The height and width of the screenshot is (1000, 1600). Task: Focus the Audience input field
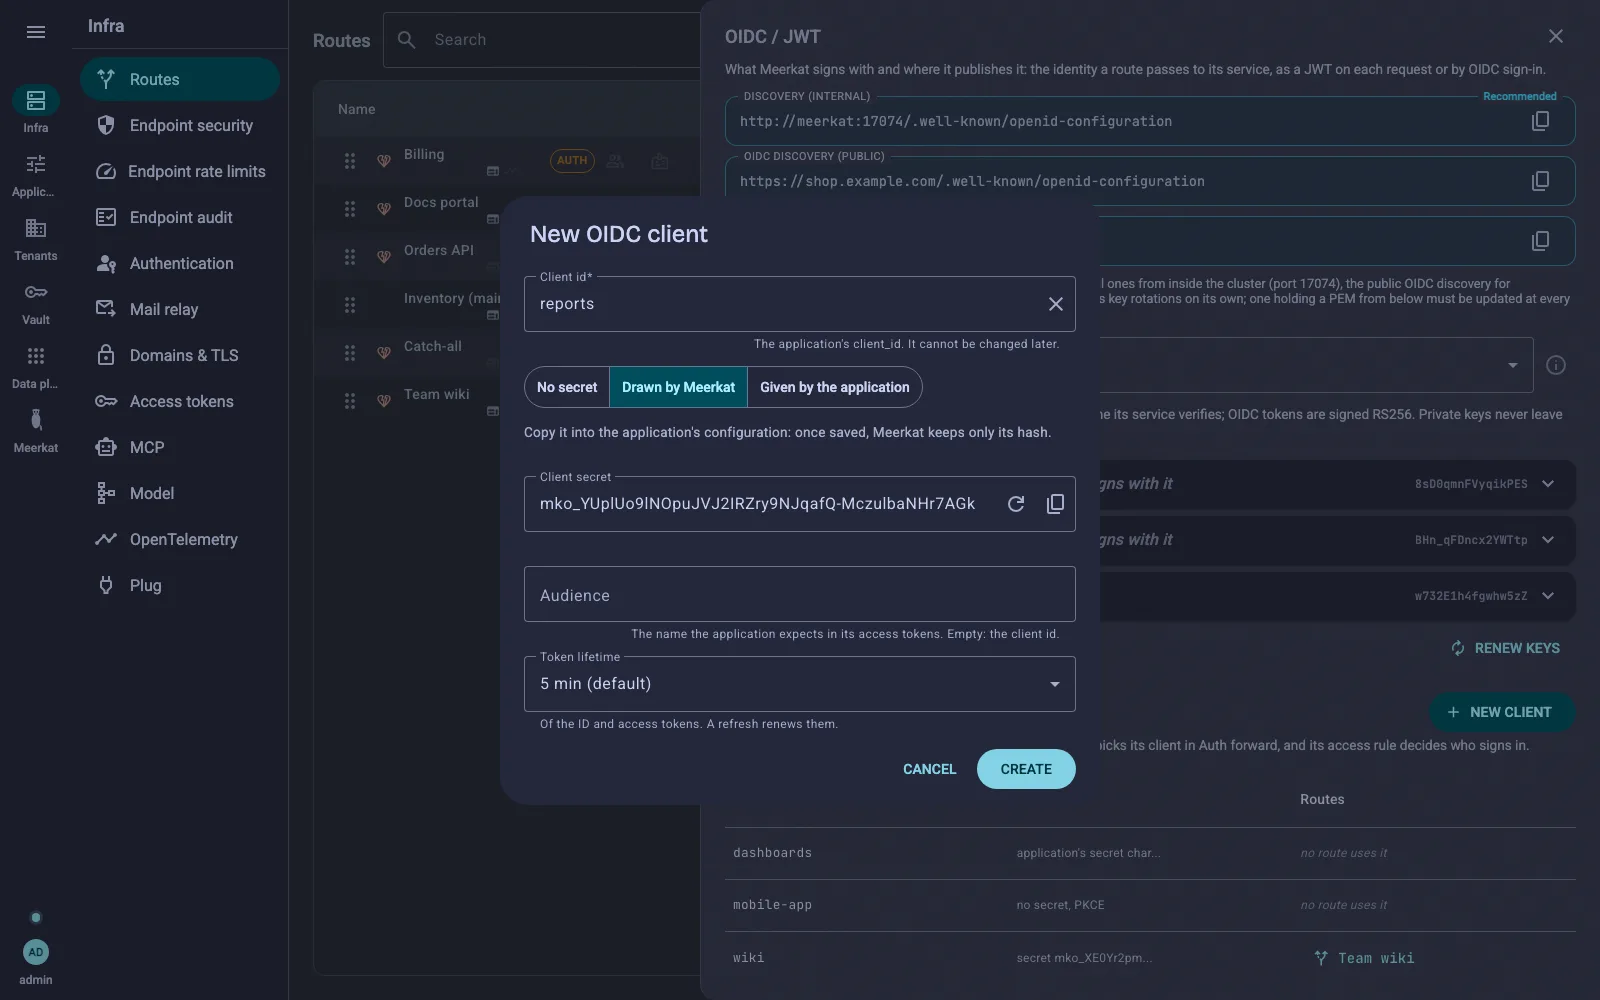pos(800,594)
